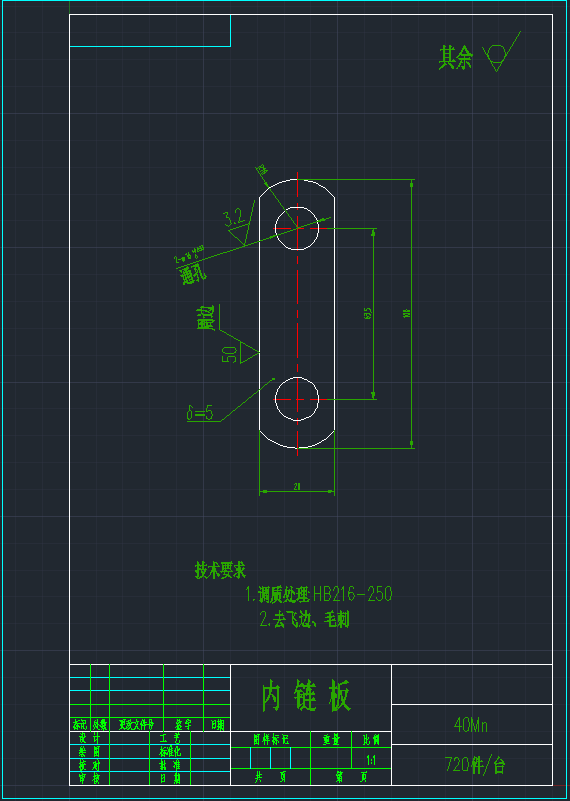Select the 50 roughness value text
This screenshot has width=570, height=801.
(229, 354)
